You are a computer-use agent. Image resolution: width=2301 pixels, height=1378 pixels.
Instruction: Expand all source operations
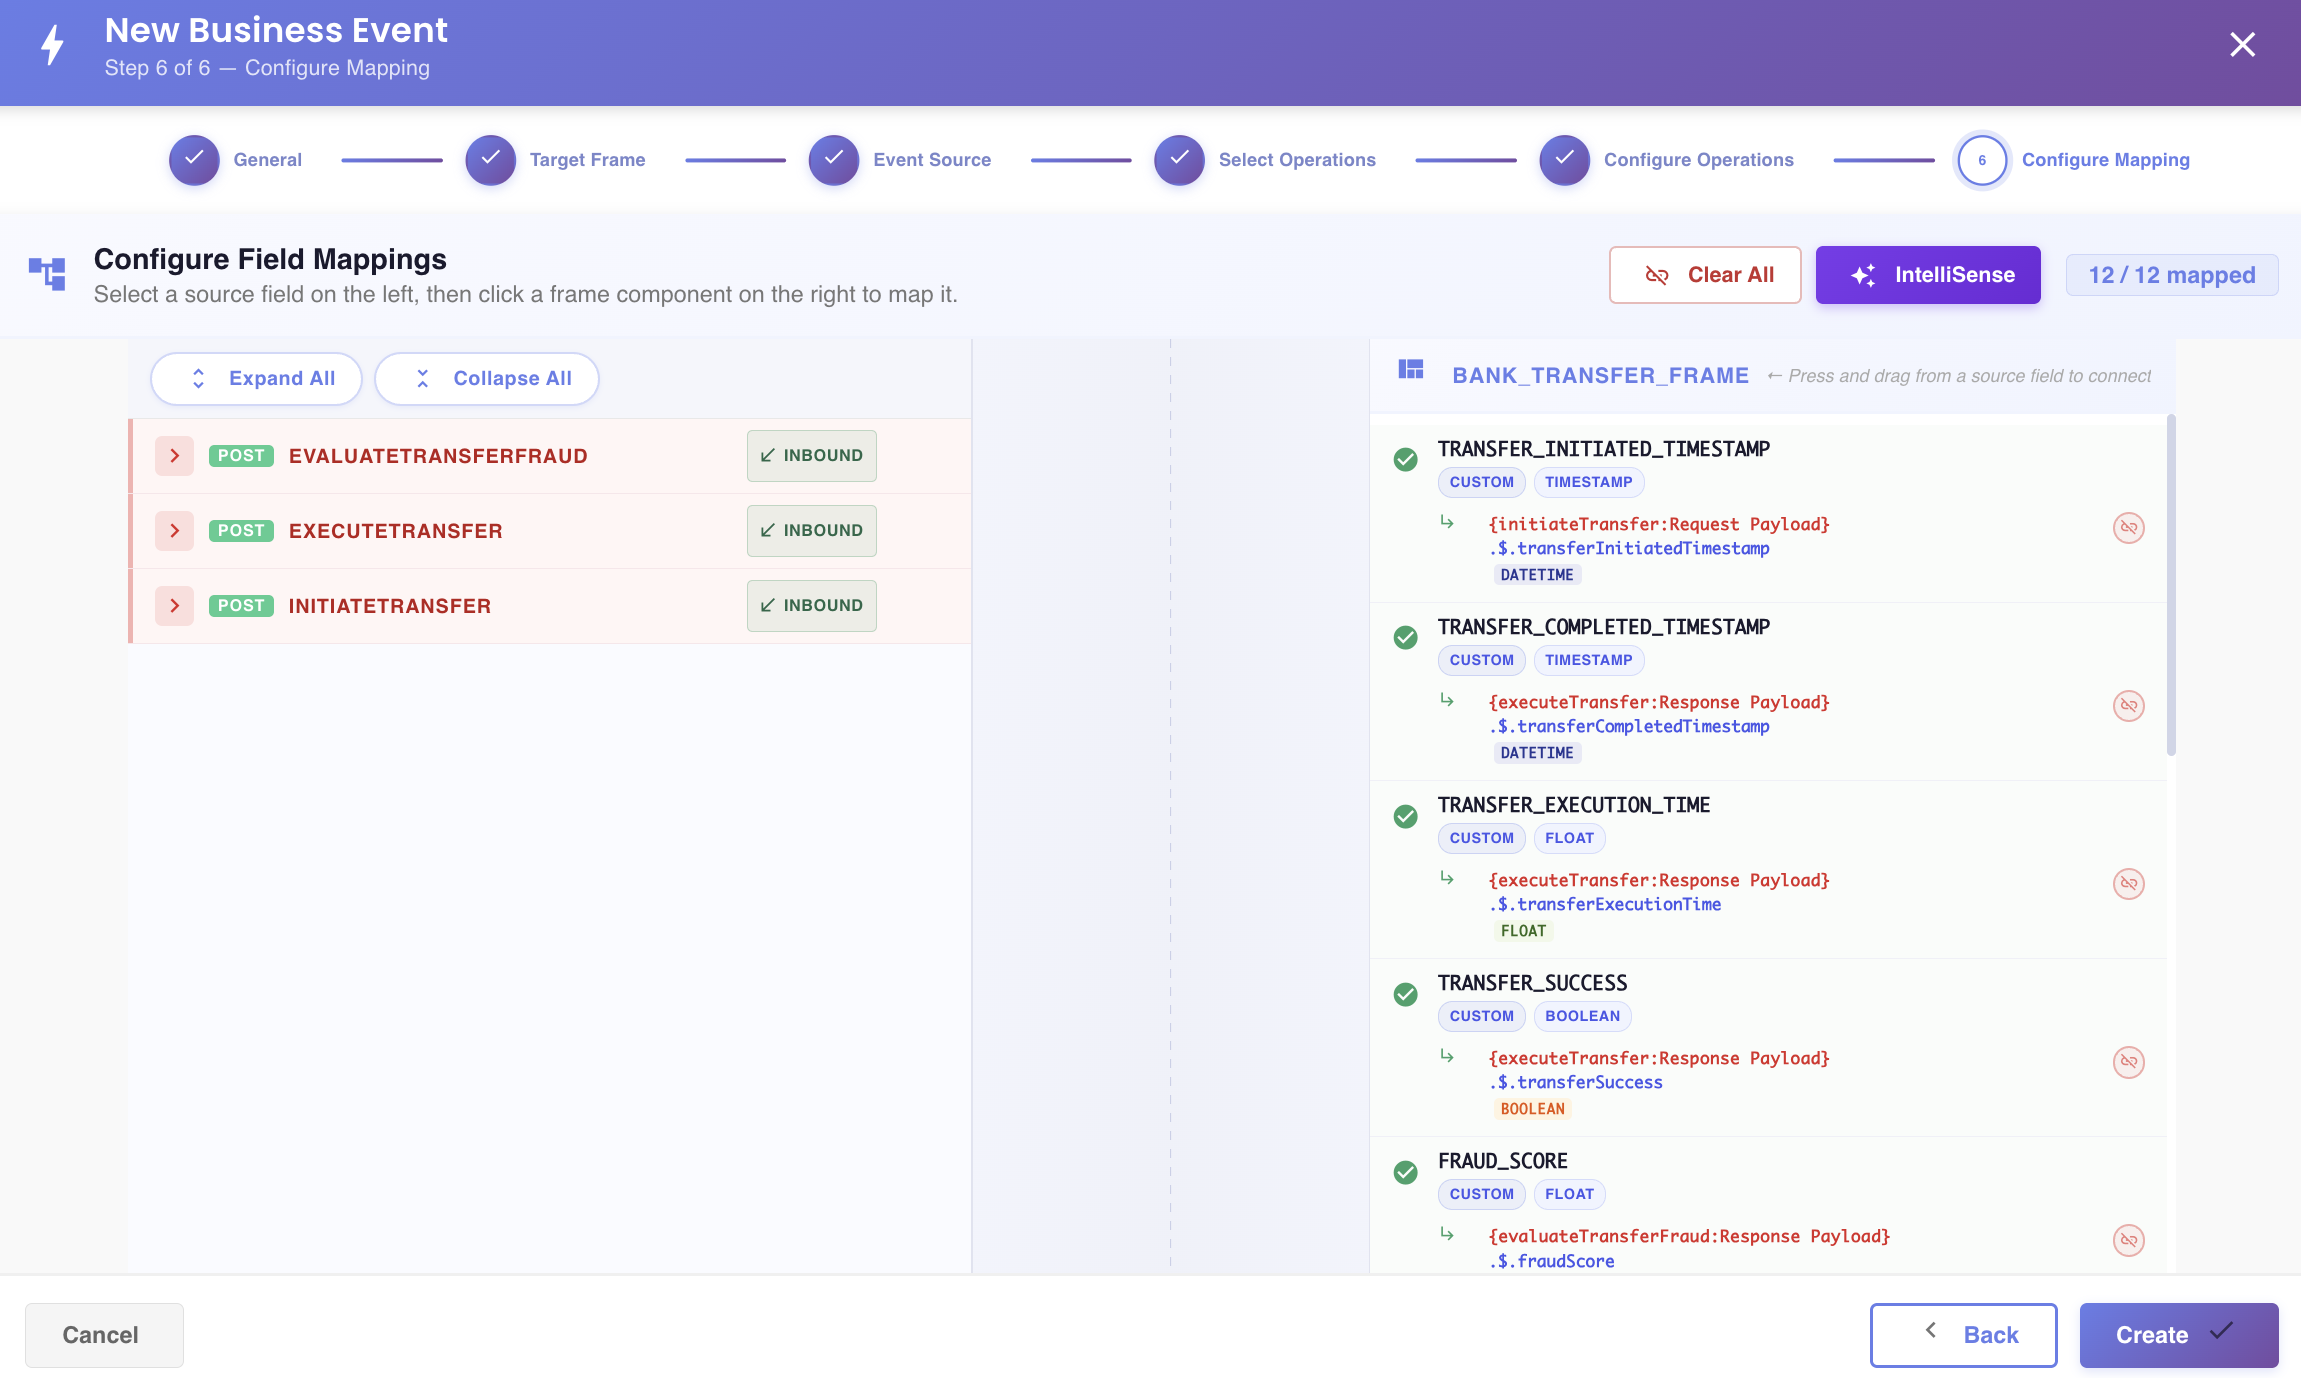pos(256,379)
